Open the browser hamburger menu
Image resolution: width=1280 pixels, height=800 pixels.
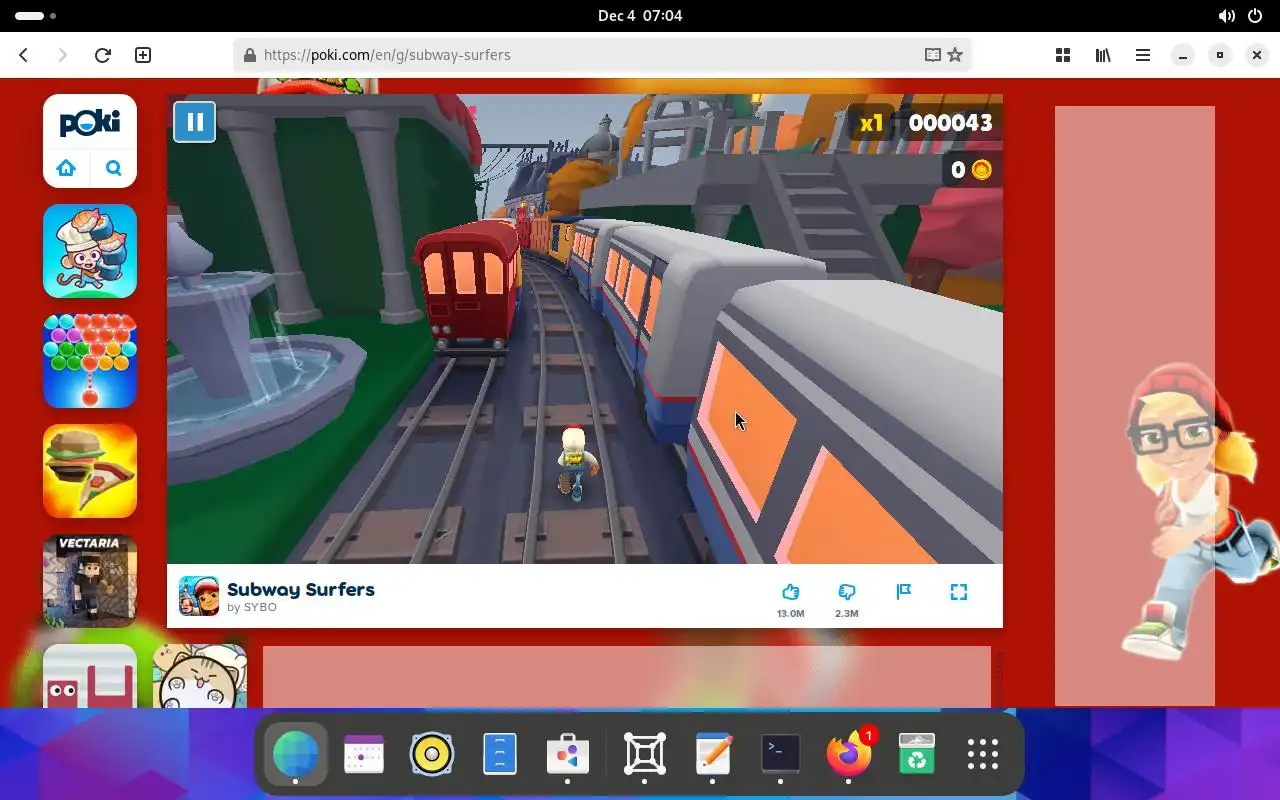click(1143, 55)
